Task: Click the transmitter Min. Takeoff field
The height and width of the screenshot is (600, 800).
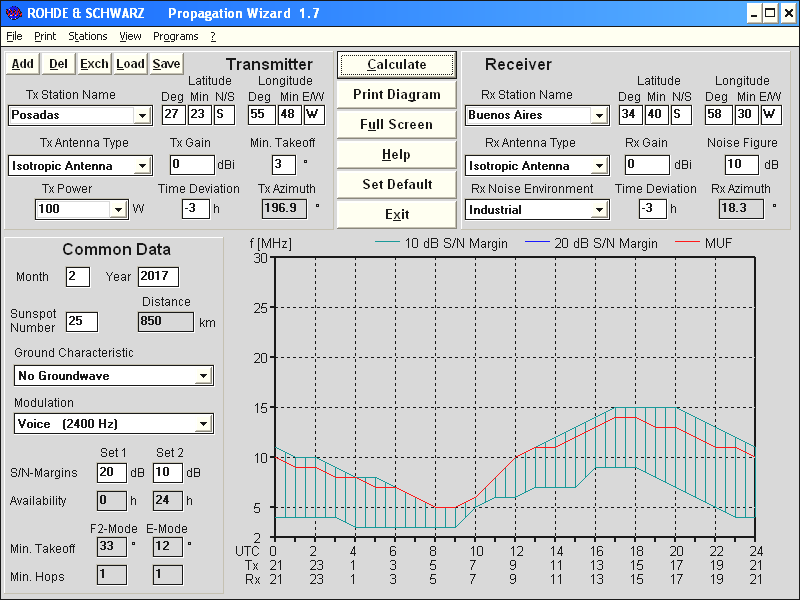Action: 284,165
